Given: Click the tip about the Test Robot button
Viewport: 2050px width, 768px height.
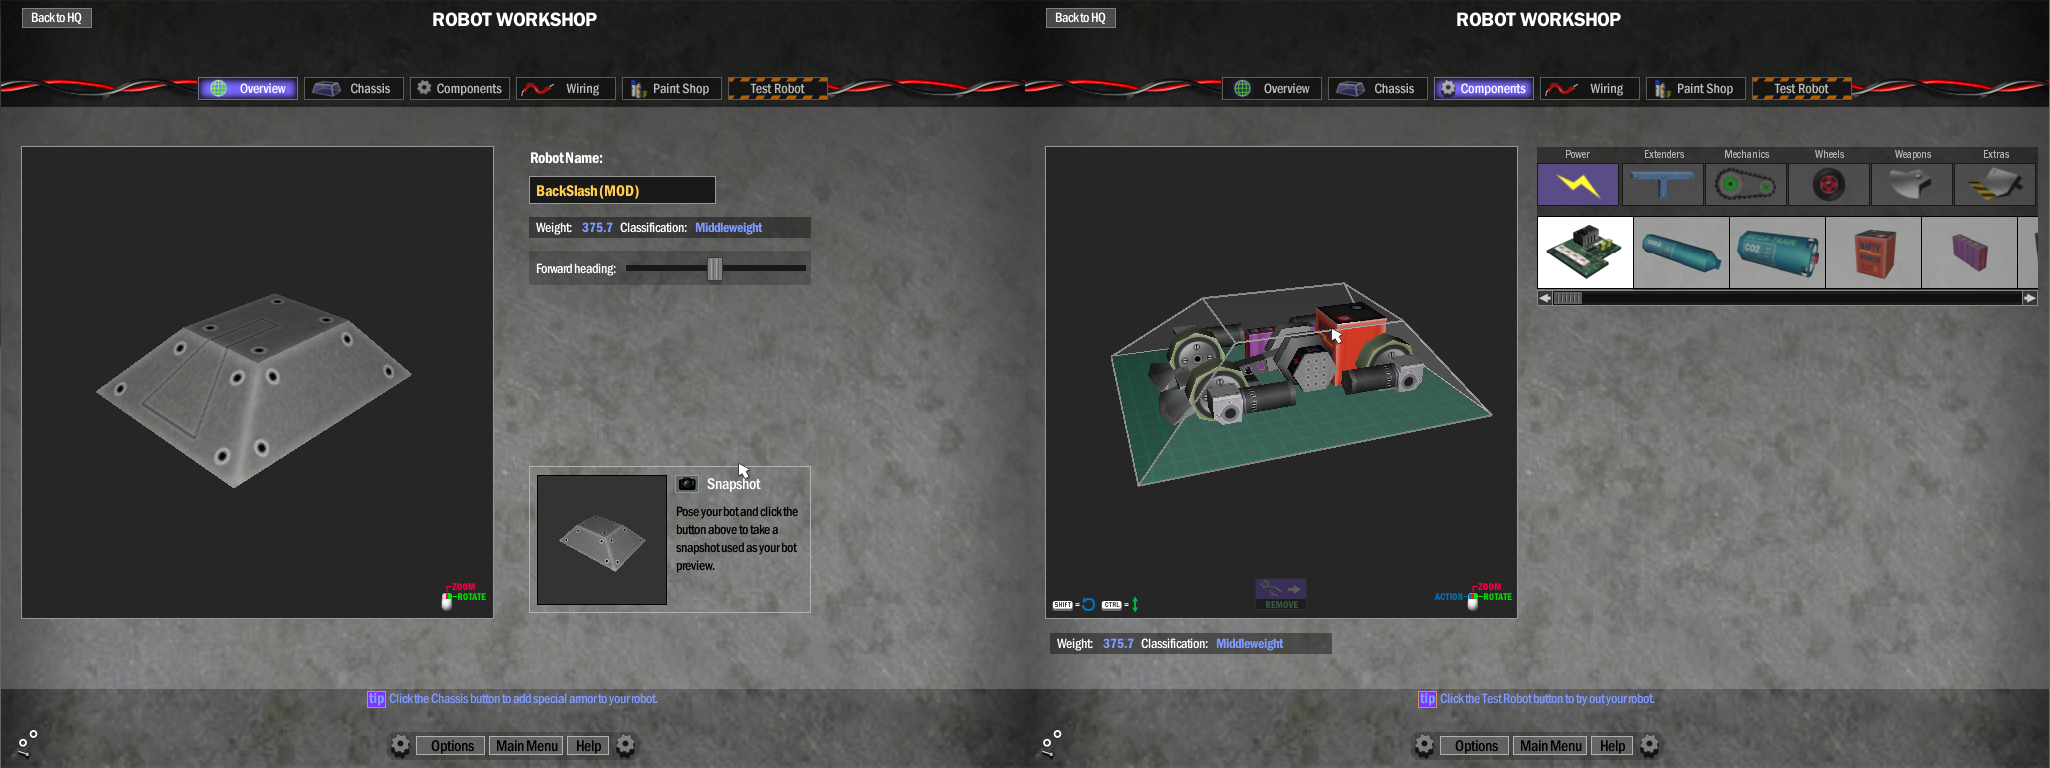Looking at the screenshot, I should (x=1546, y=699).
